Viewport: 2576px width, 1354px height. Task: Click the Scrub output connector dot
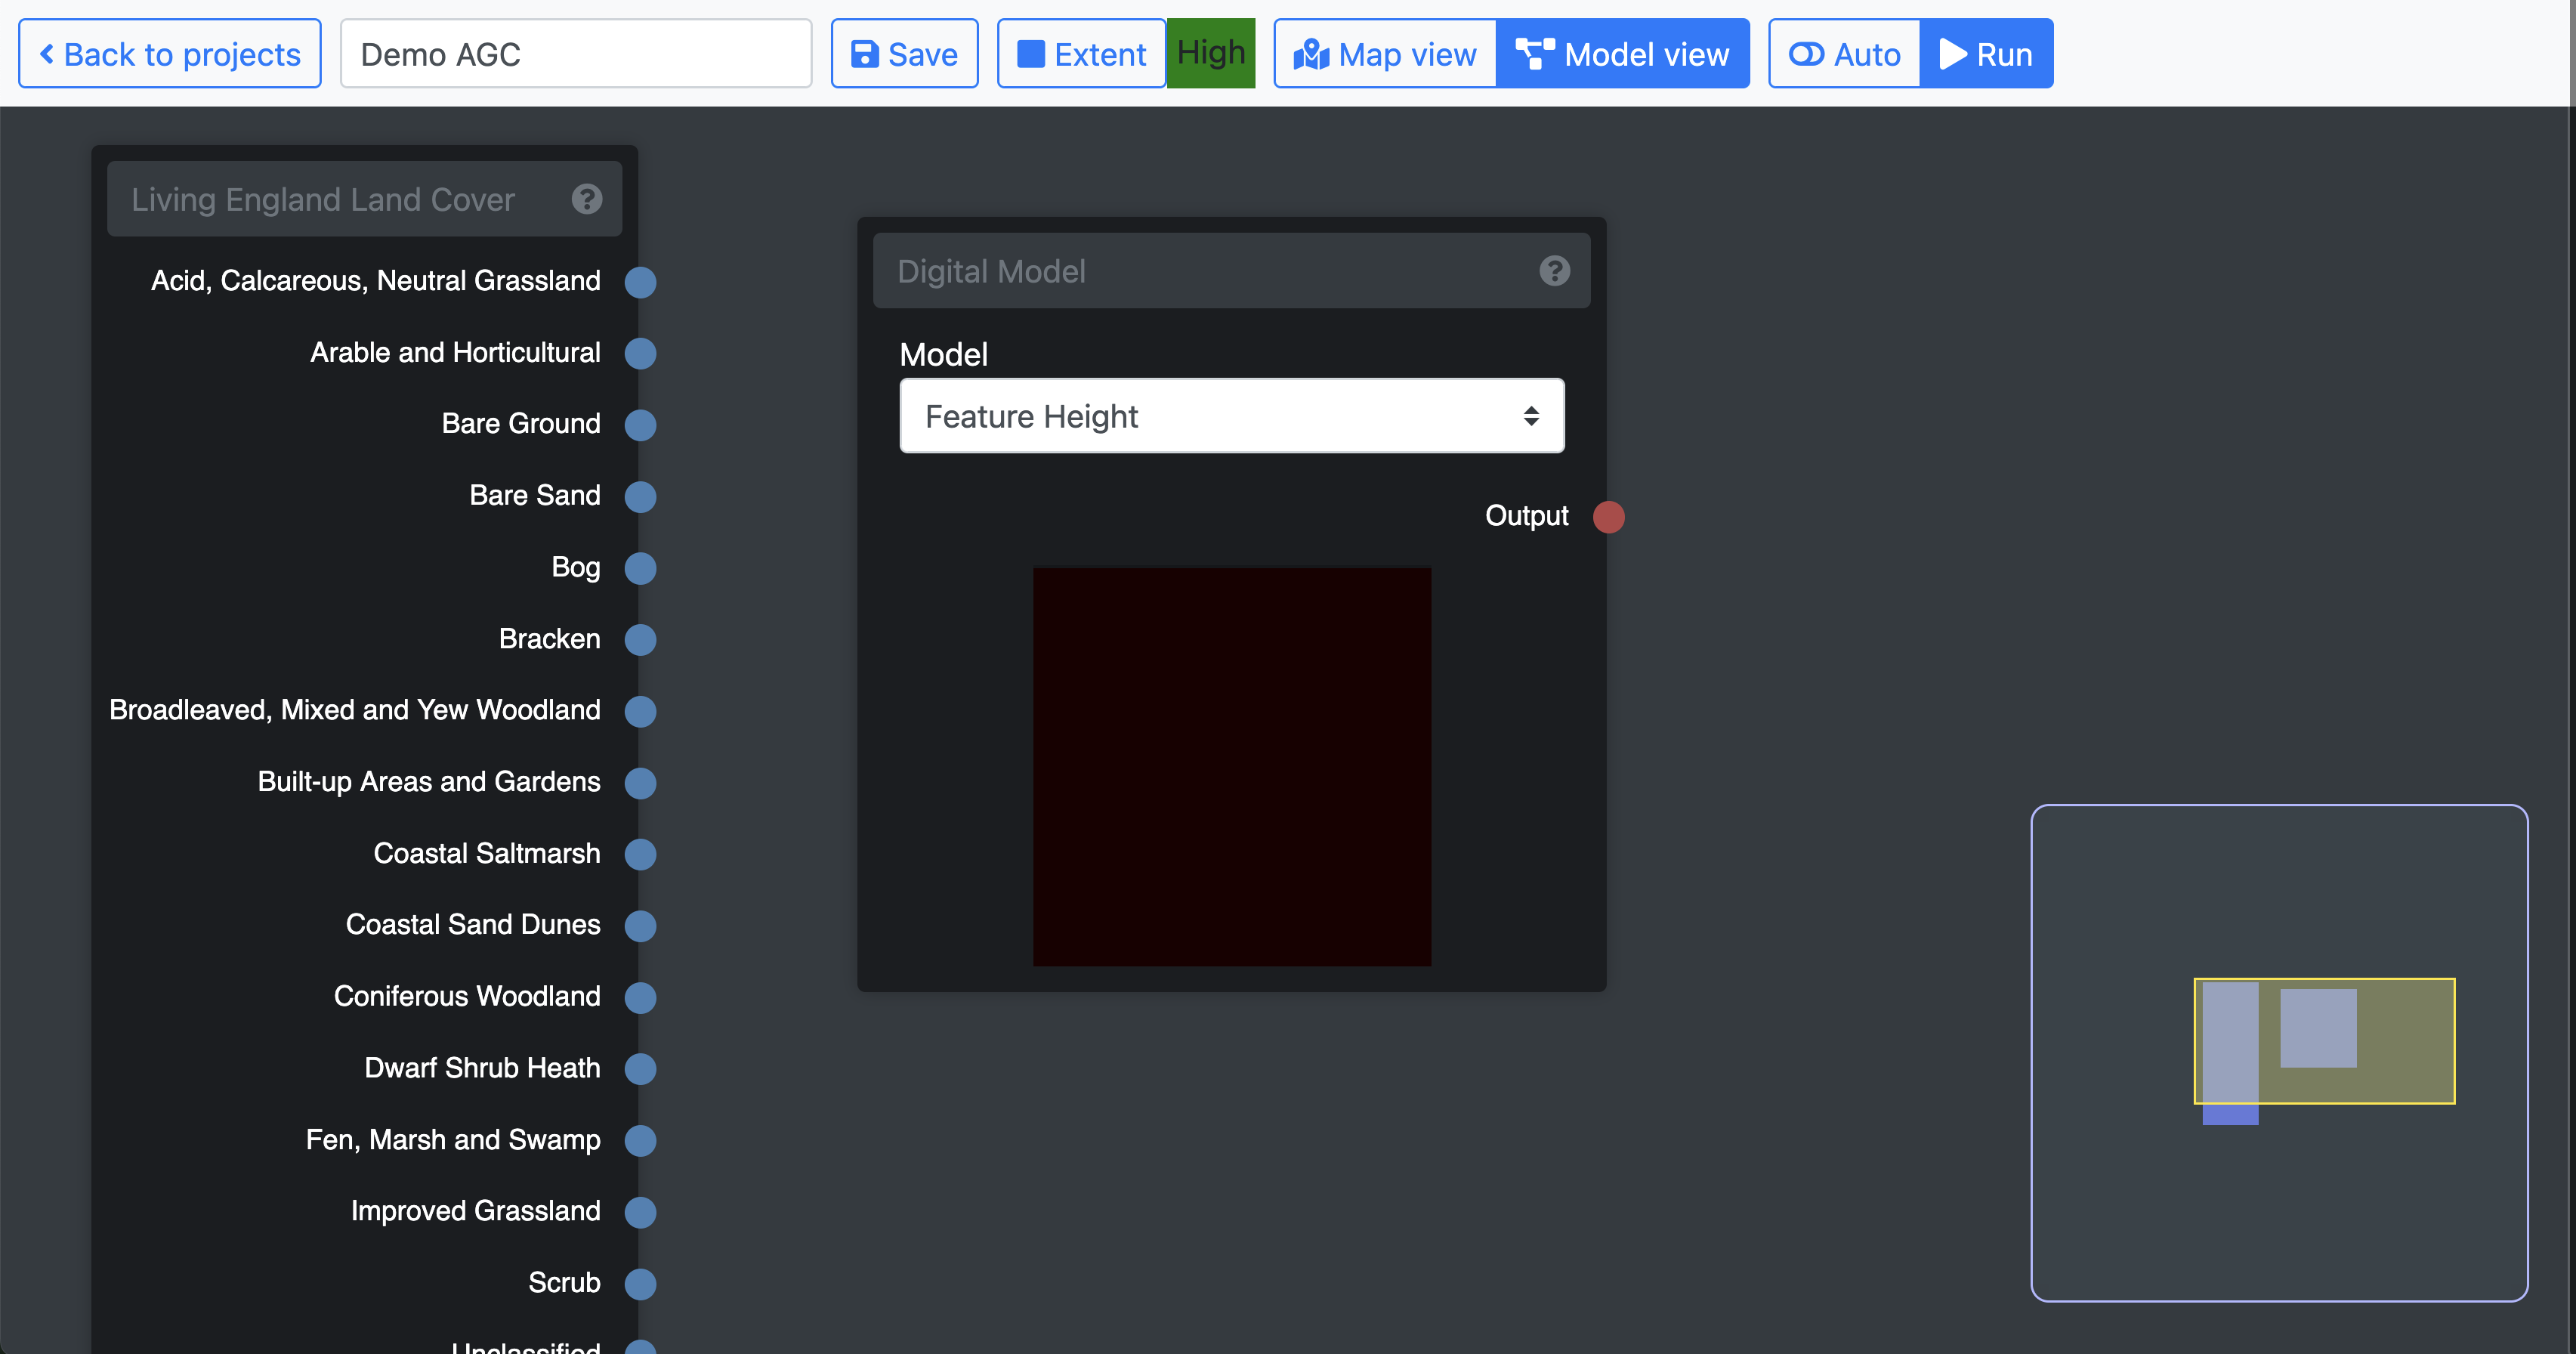(x=640, y=1283)
